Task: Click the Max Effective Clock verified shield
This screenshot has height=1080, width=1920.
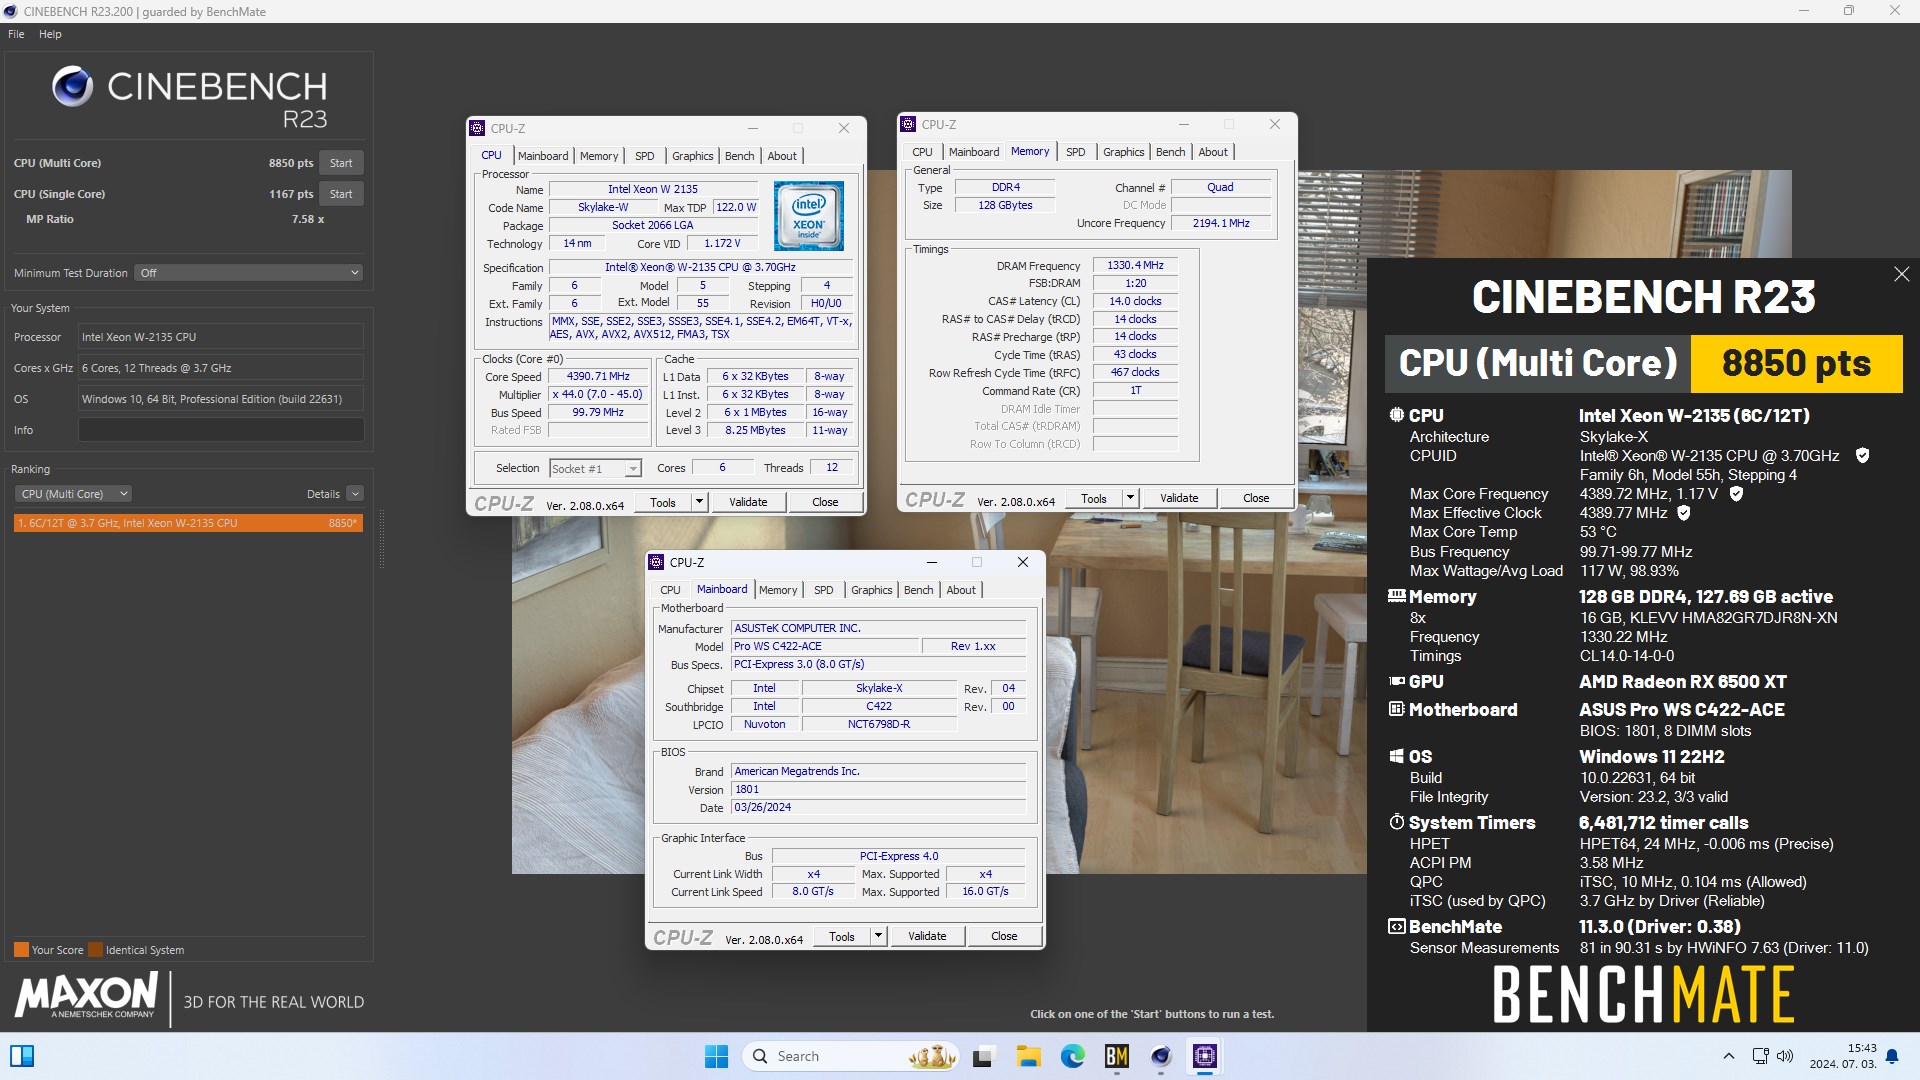Action: coord(1684,513)
